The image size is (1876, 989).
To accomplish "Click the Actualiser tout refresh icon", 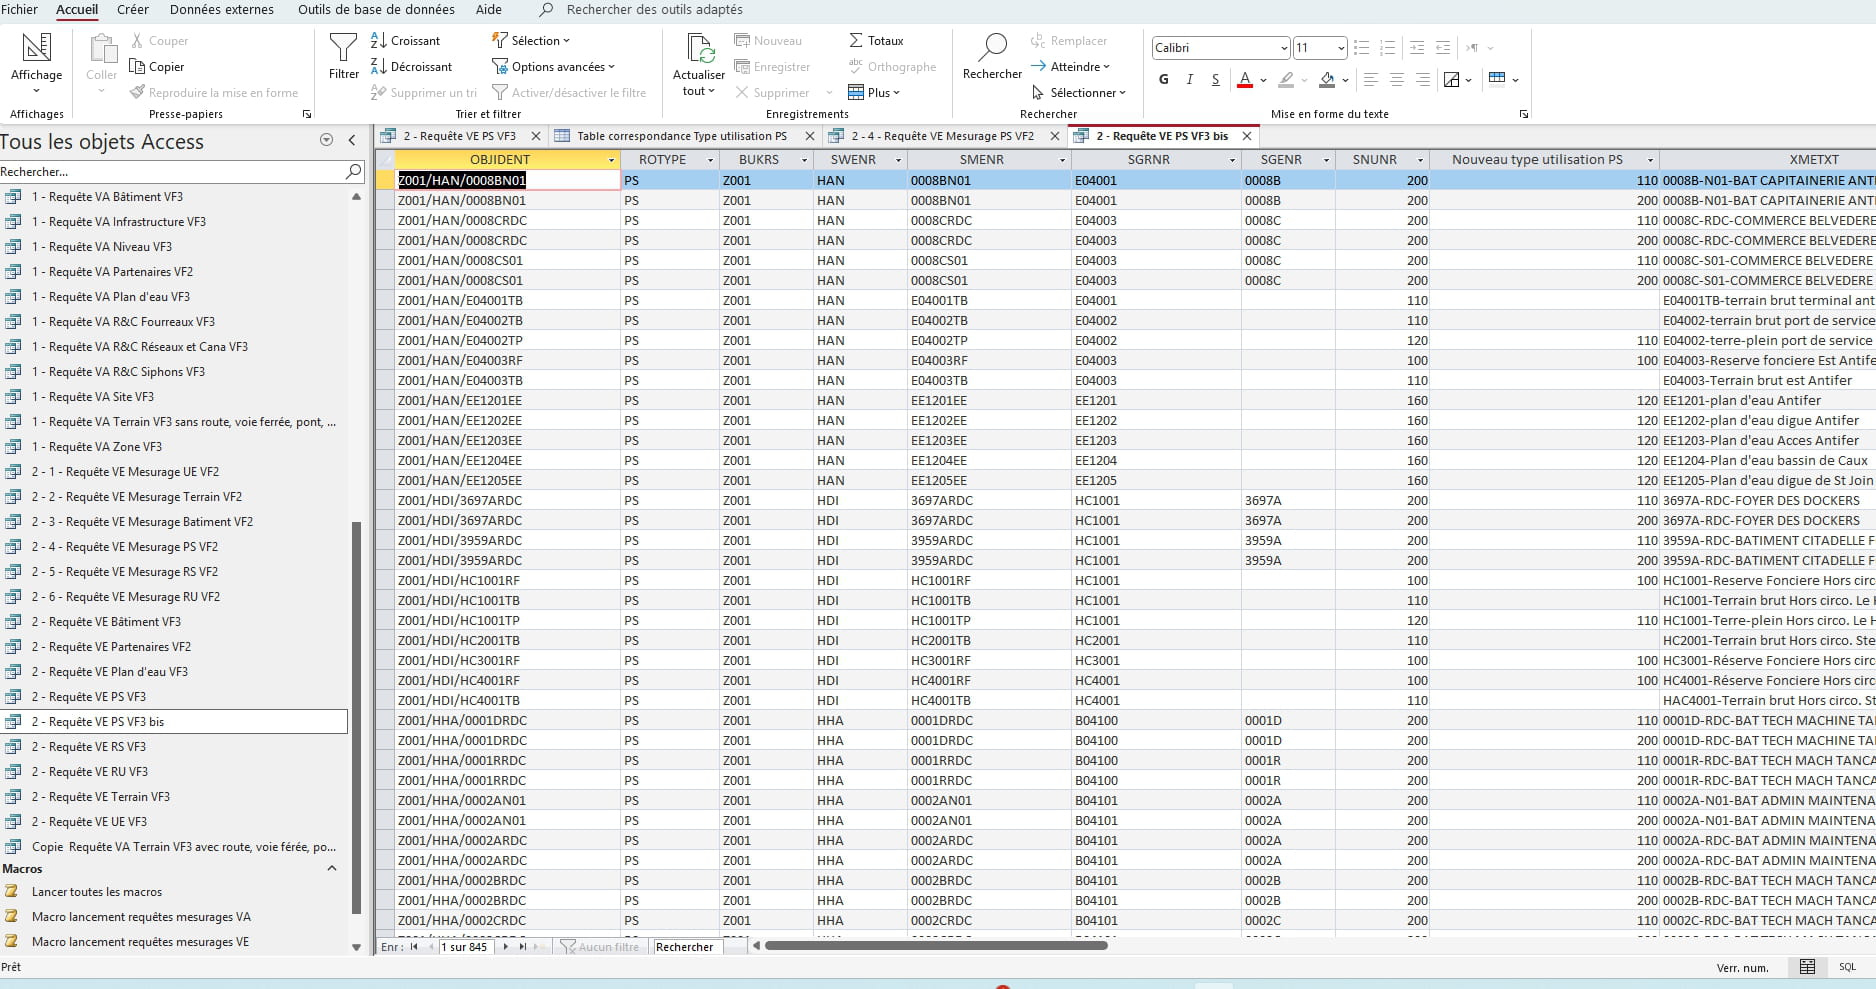I will (699, 48).
